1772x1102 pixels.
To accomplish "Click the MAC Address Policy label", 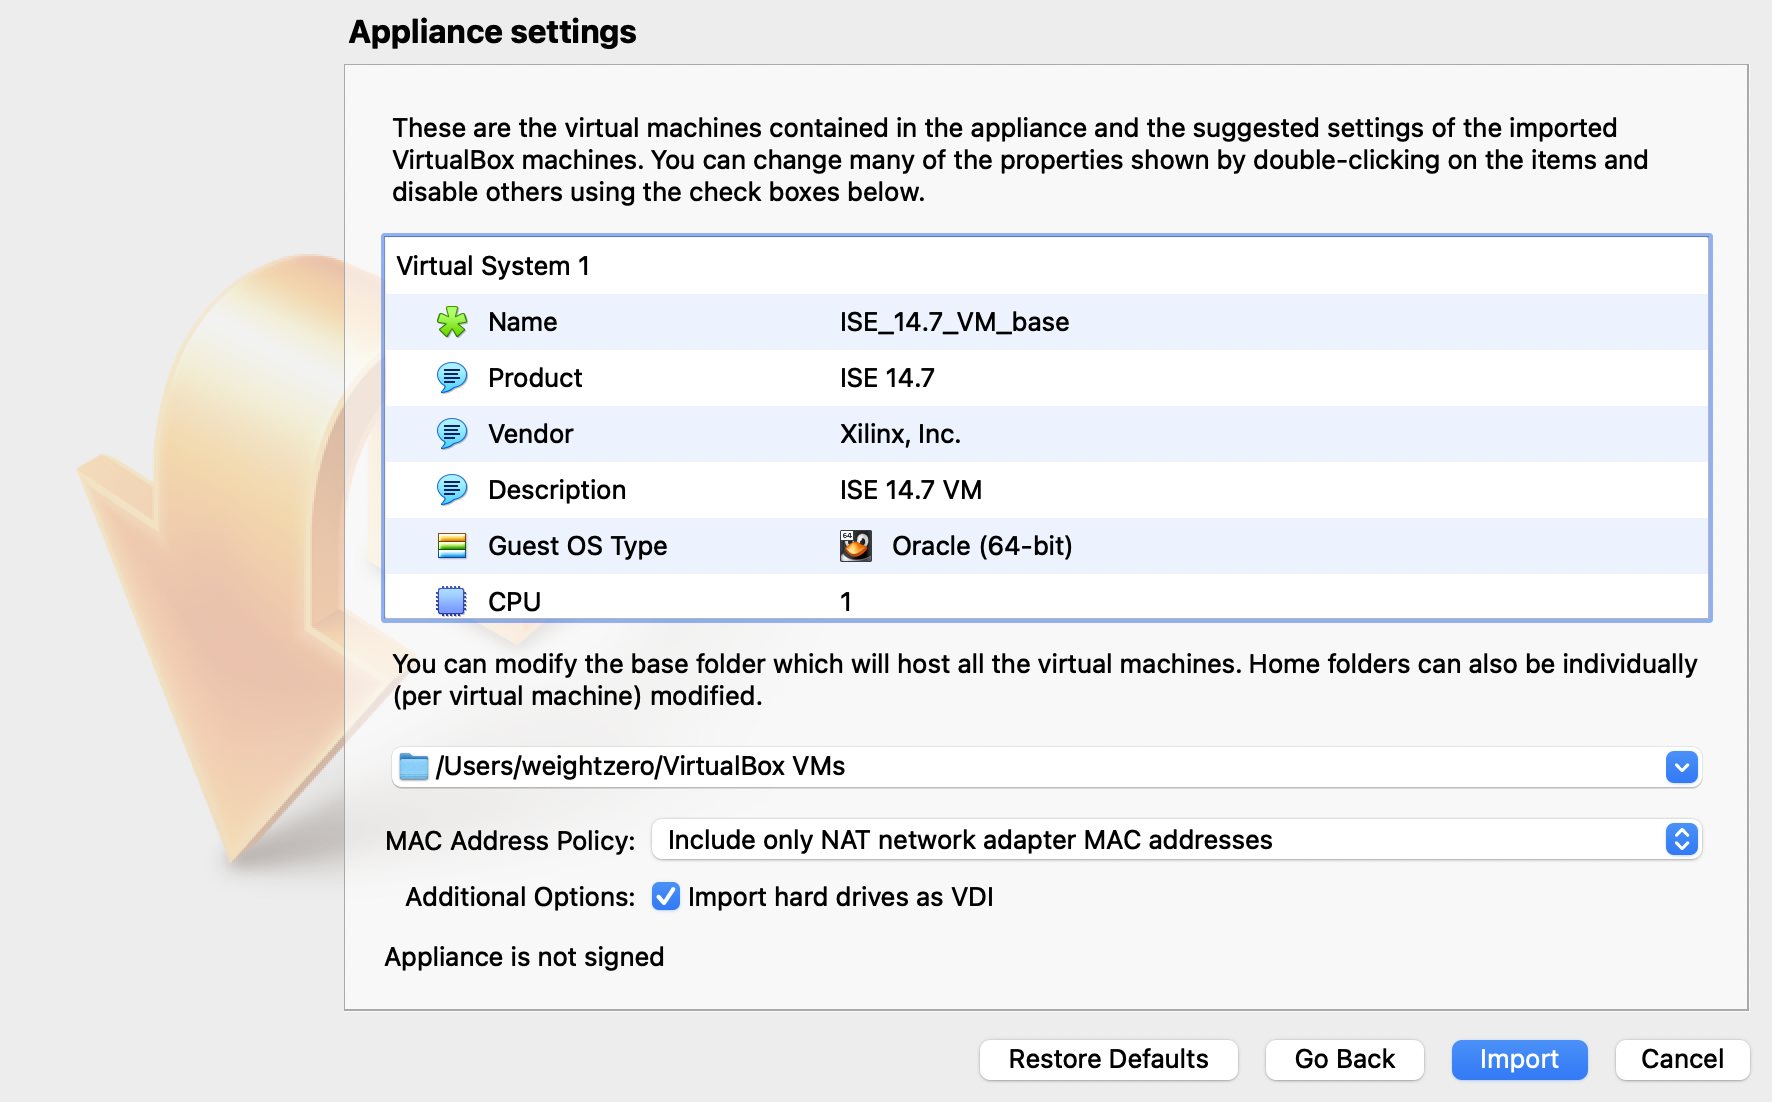I will [510, 841].
